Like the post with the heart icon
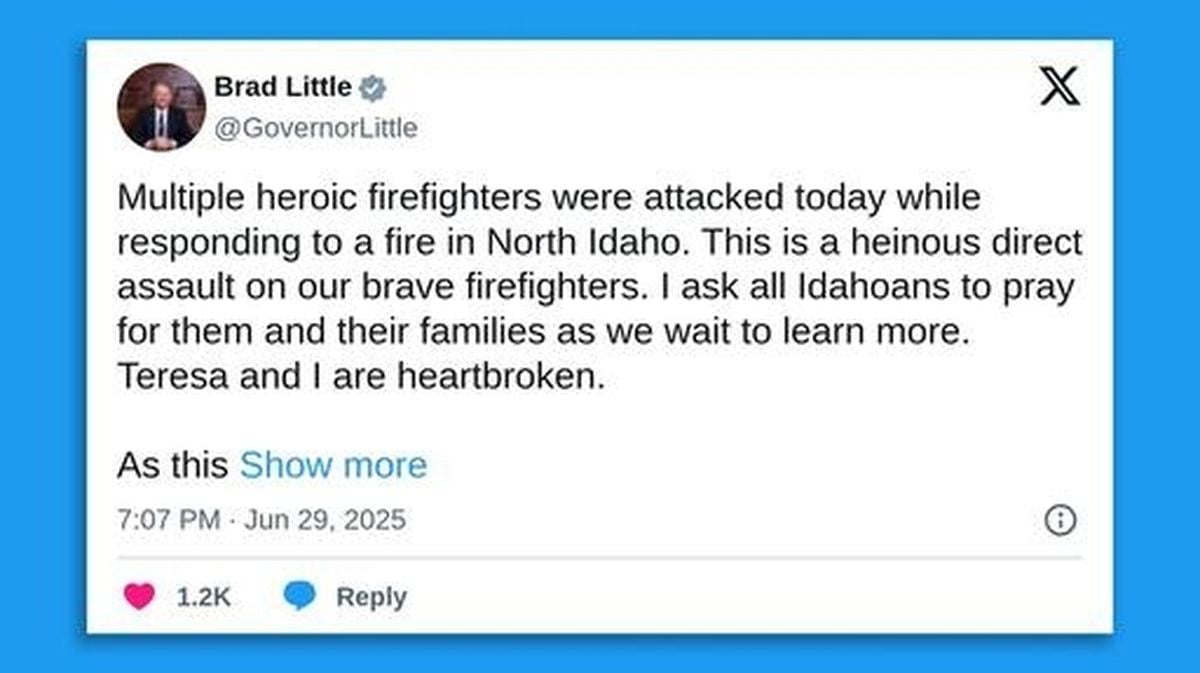Image resolution: width=1200 pixels, height=673 pixels. pos(139,597)
